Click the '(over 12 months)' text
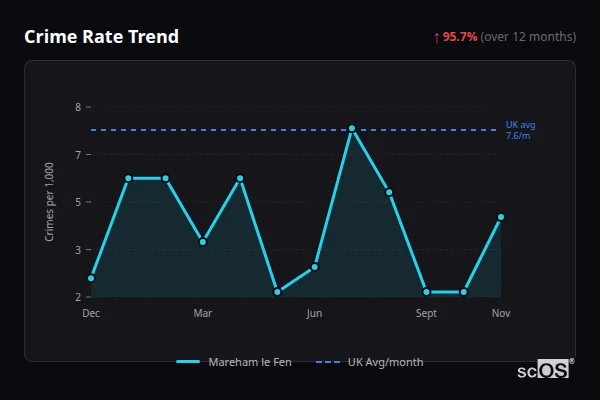 pyautogui.click(x=528, y=37)
